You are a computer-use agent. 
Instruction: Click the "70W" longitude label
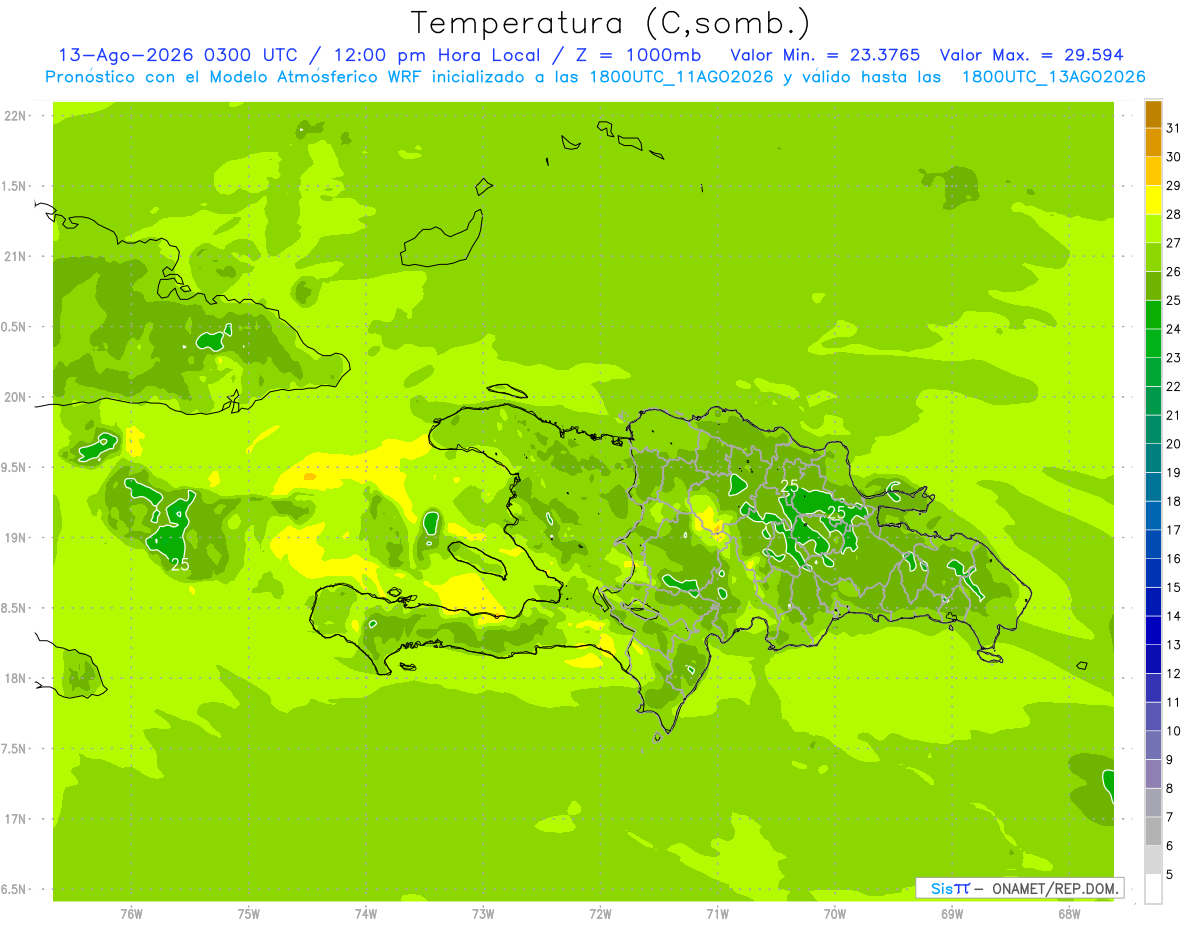(x=835, y=914)
